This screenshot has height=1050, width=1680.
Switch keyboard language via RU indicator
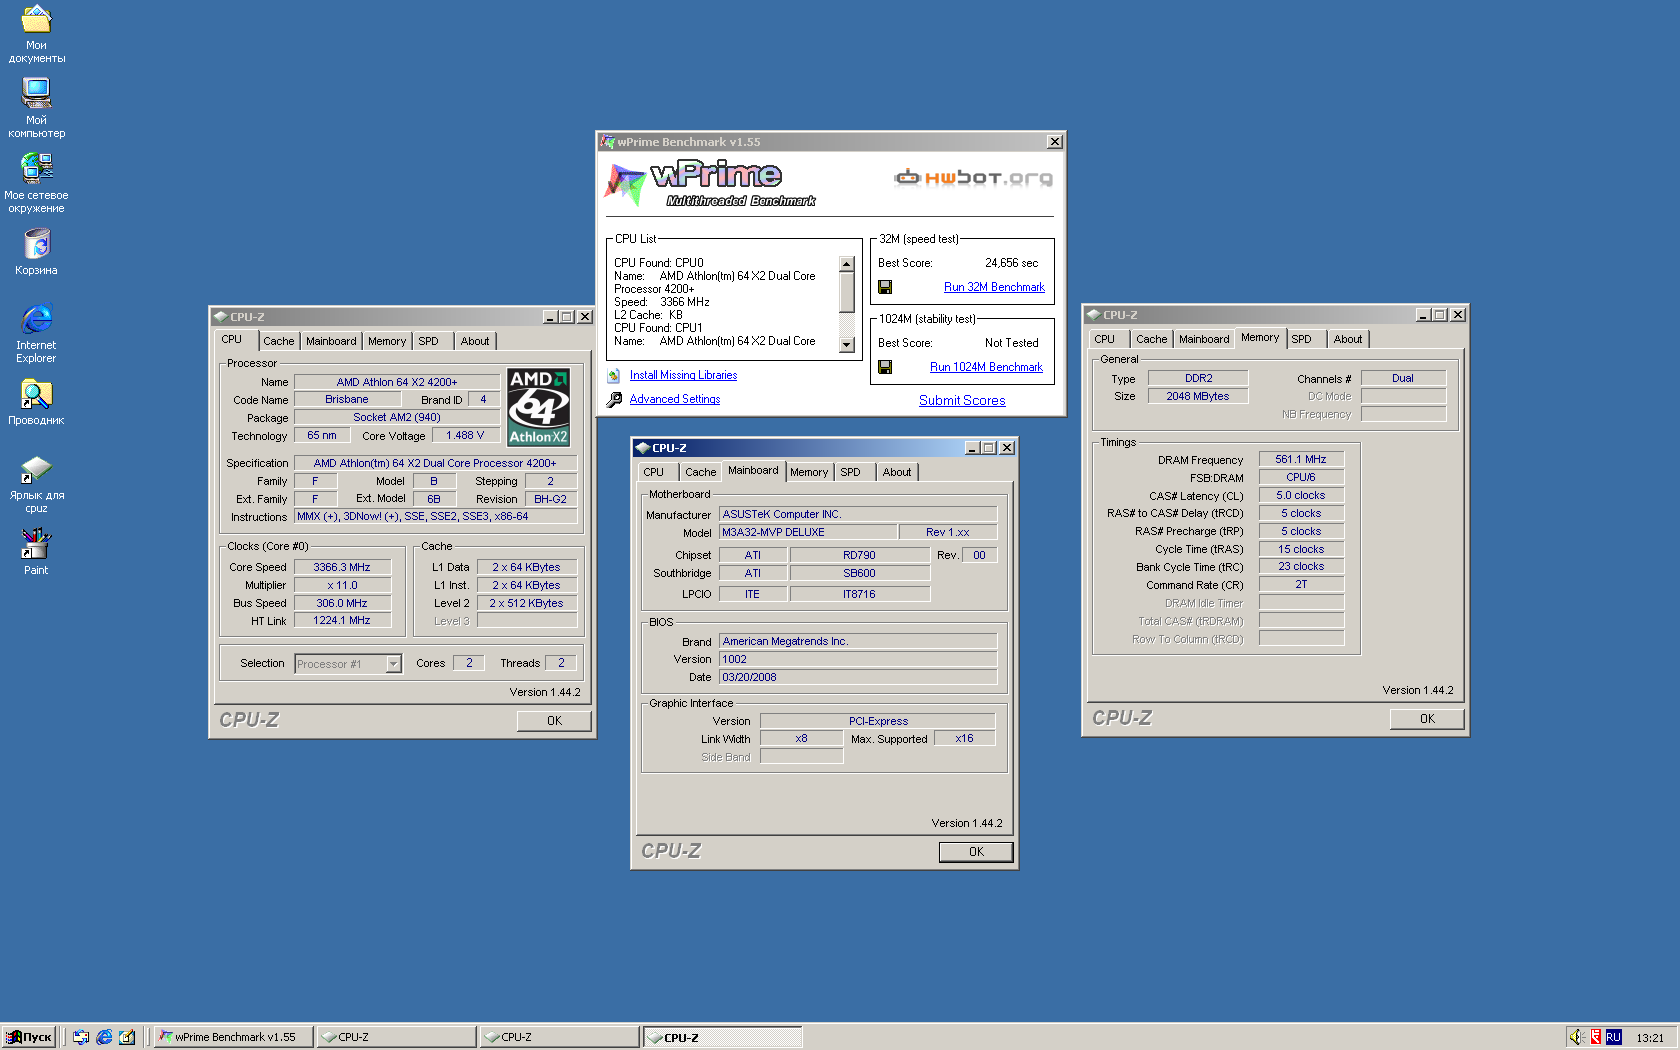tap(1613, 1037)
